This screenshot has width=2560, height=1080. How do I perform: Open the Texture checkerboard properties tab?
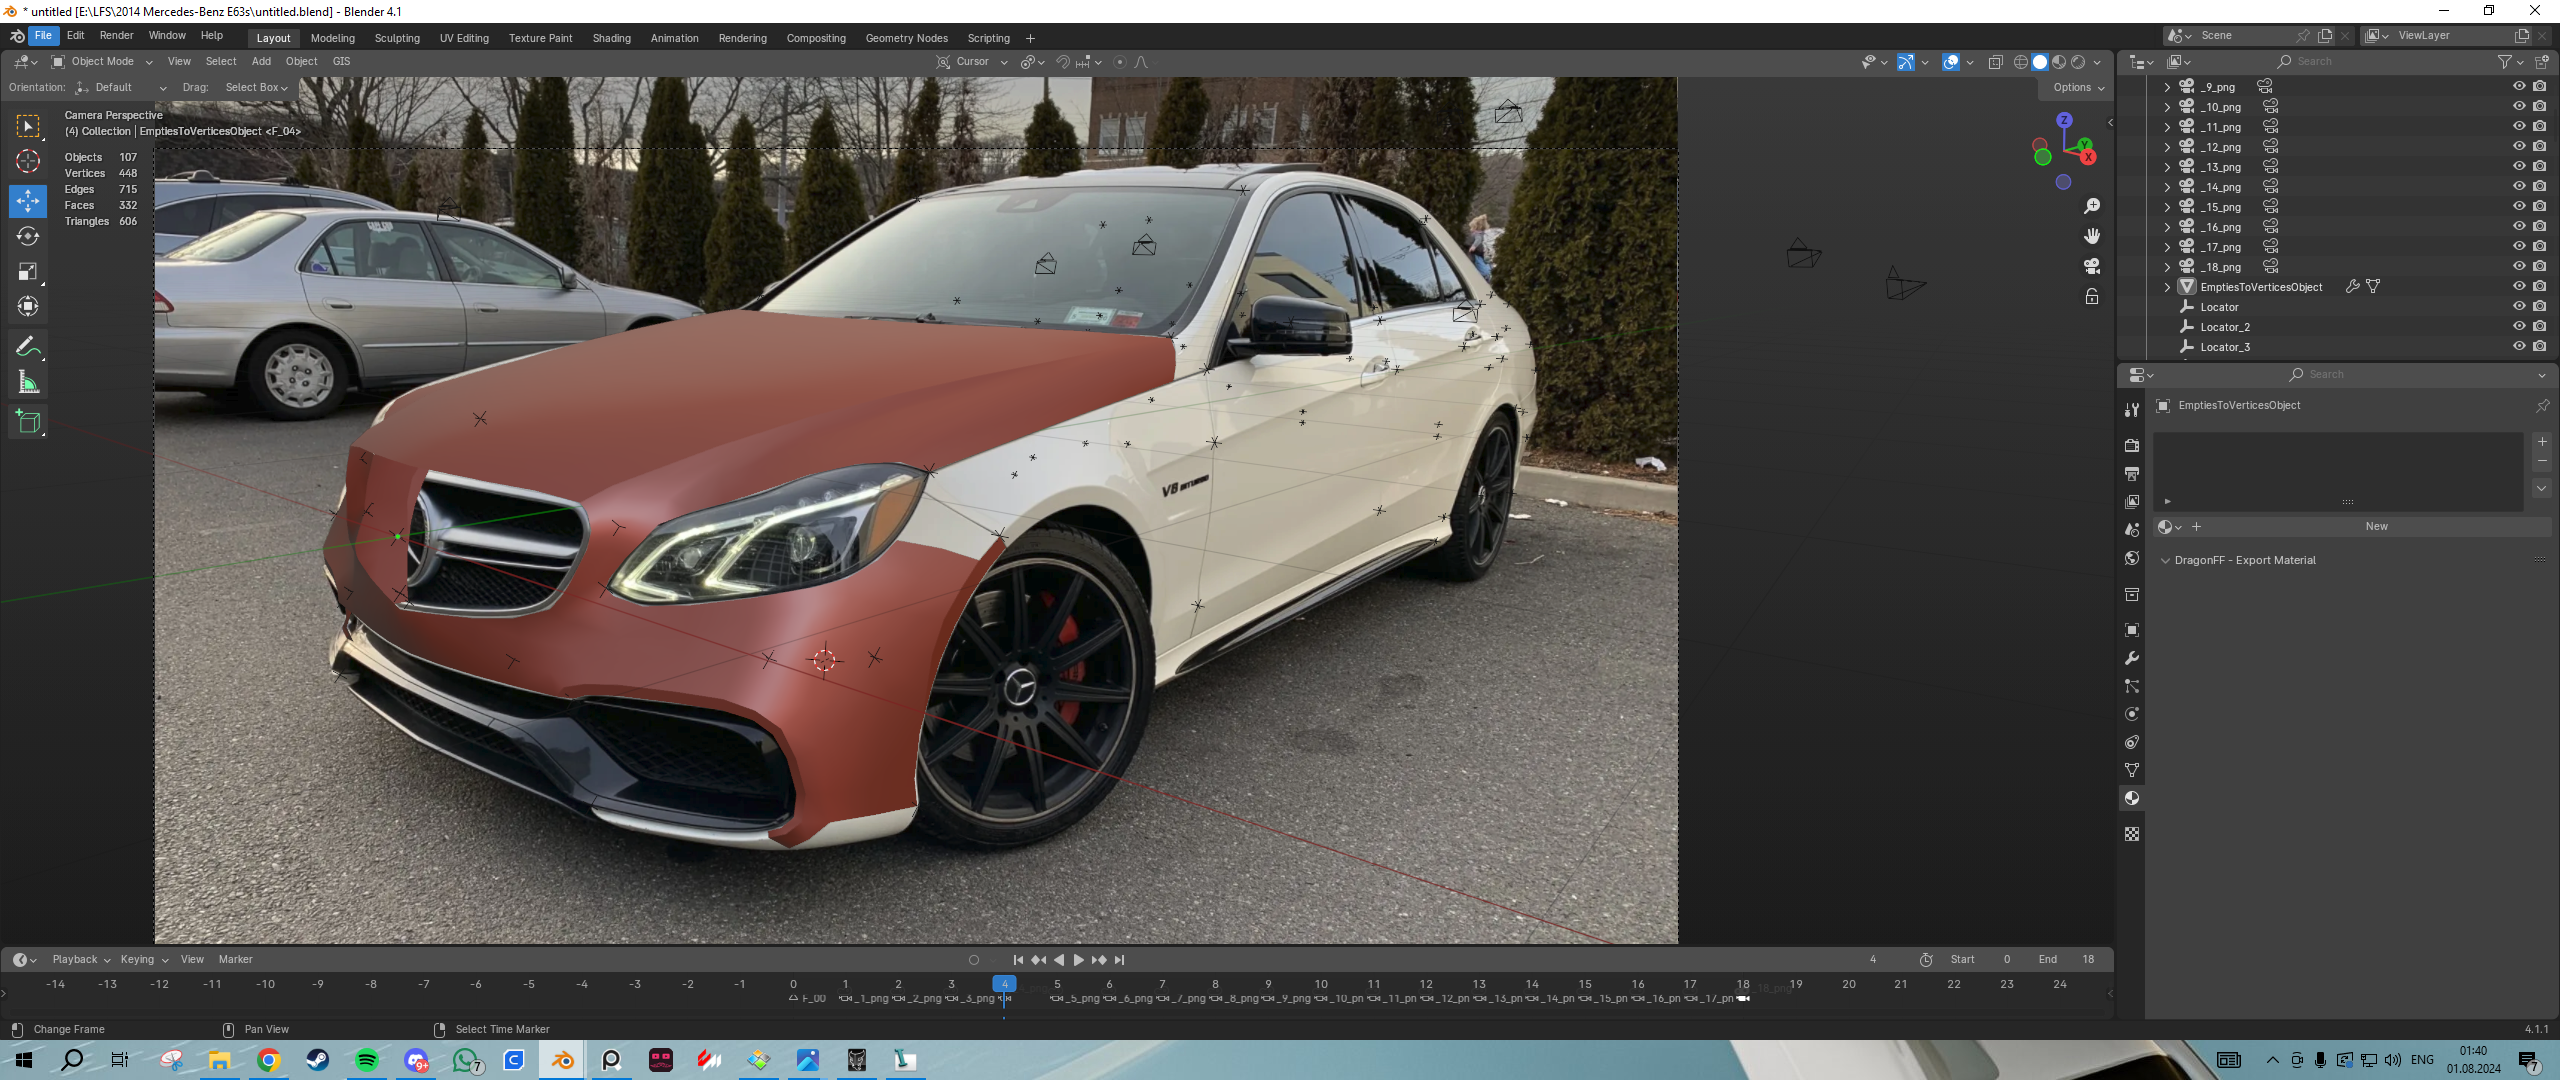(x=2132, y=834)
